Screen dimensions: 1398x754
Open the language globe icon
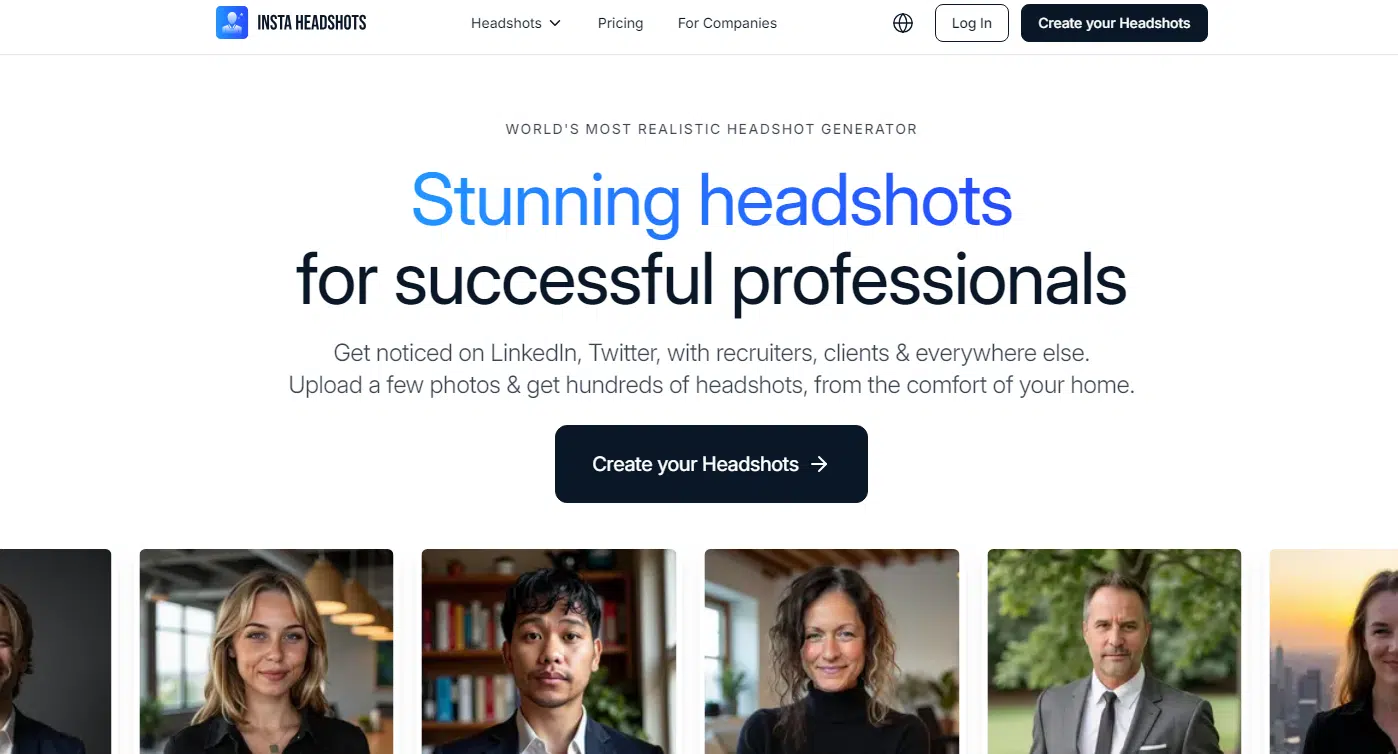tap(903, 23)
